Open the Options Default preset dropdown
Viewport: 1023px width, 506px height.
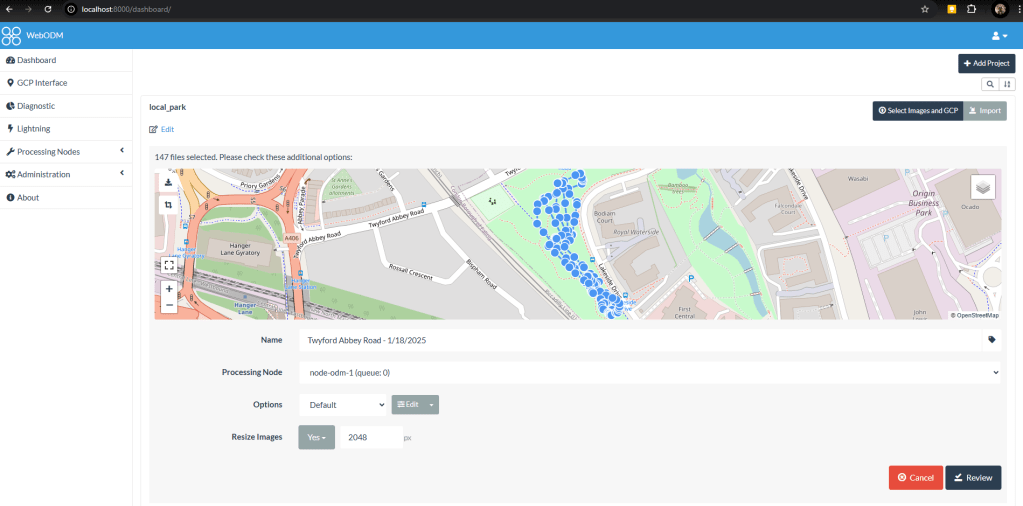click(x=343, y=405)
